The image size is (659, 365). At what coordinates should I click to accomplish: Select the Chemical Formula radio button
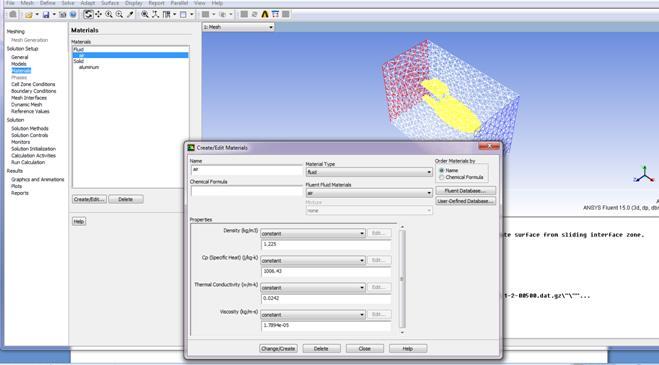click(441, 177)
